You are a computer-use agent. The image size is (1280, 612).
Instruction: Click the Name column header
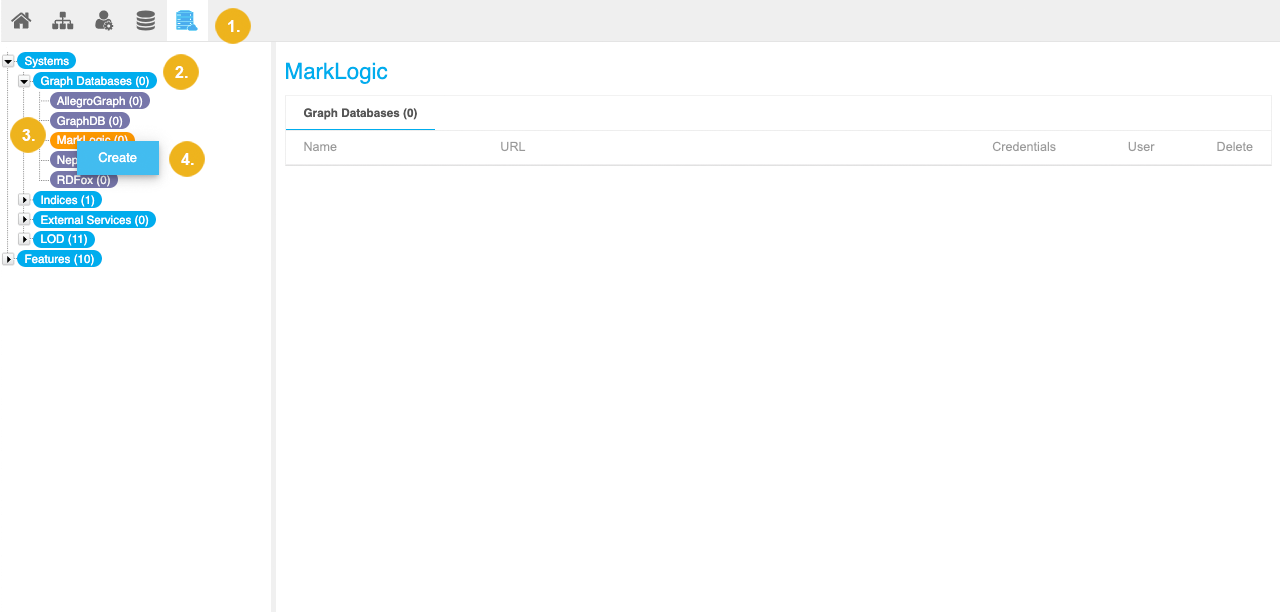(320, 147)
